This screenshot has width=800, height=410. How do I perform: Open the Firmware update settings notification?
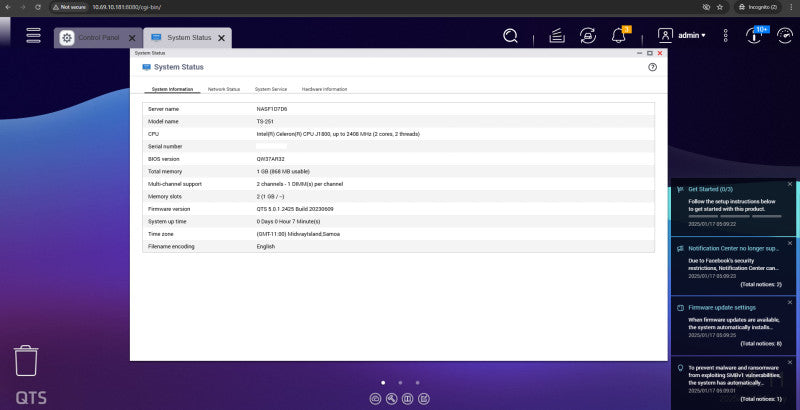coord(733,325)
